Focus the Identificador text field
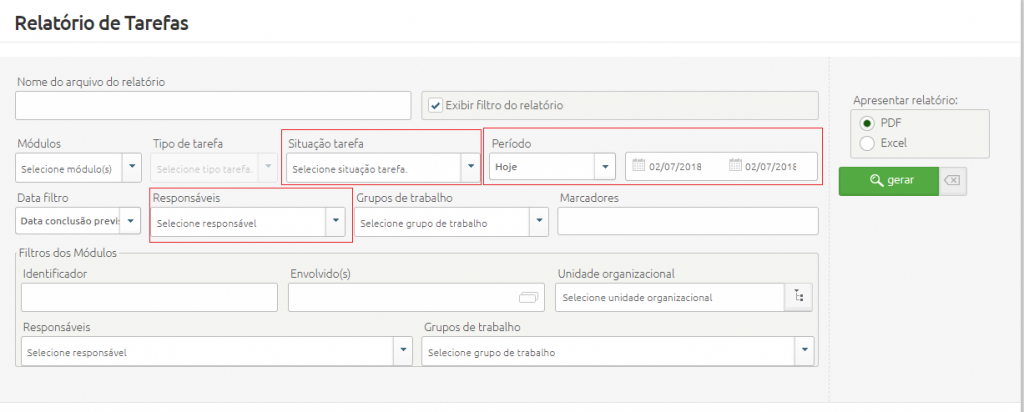Viewport: 1024px width, 412px height. click(x=149, y=297)
